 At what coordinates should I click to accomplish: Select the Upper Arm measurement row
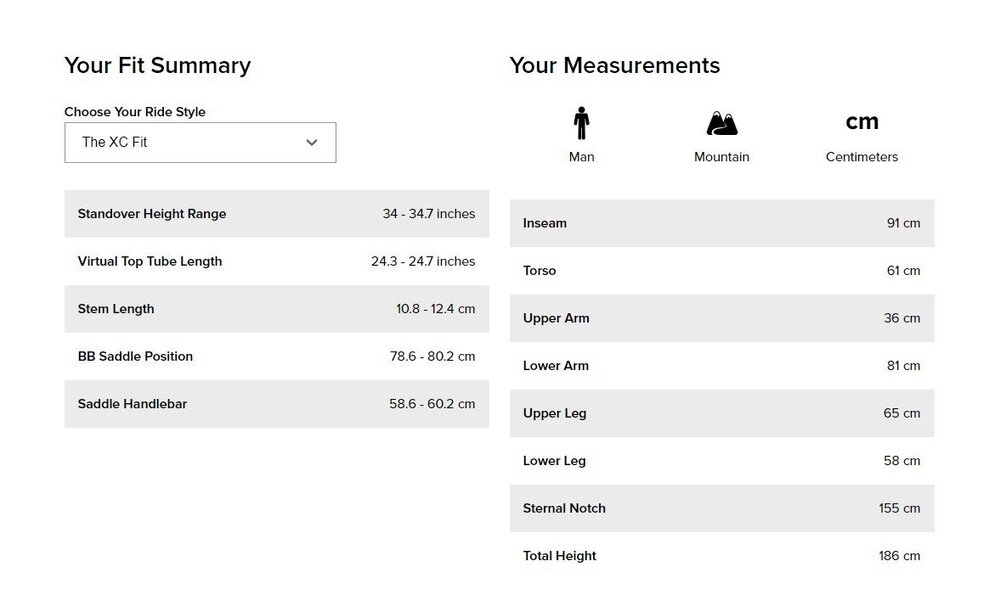(721, 318)
